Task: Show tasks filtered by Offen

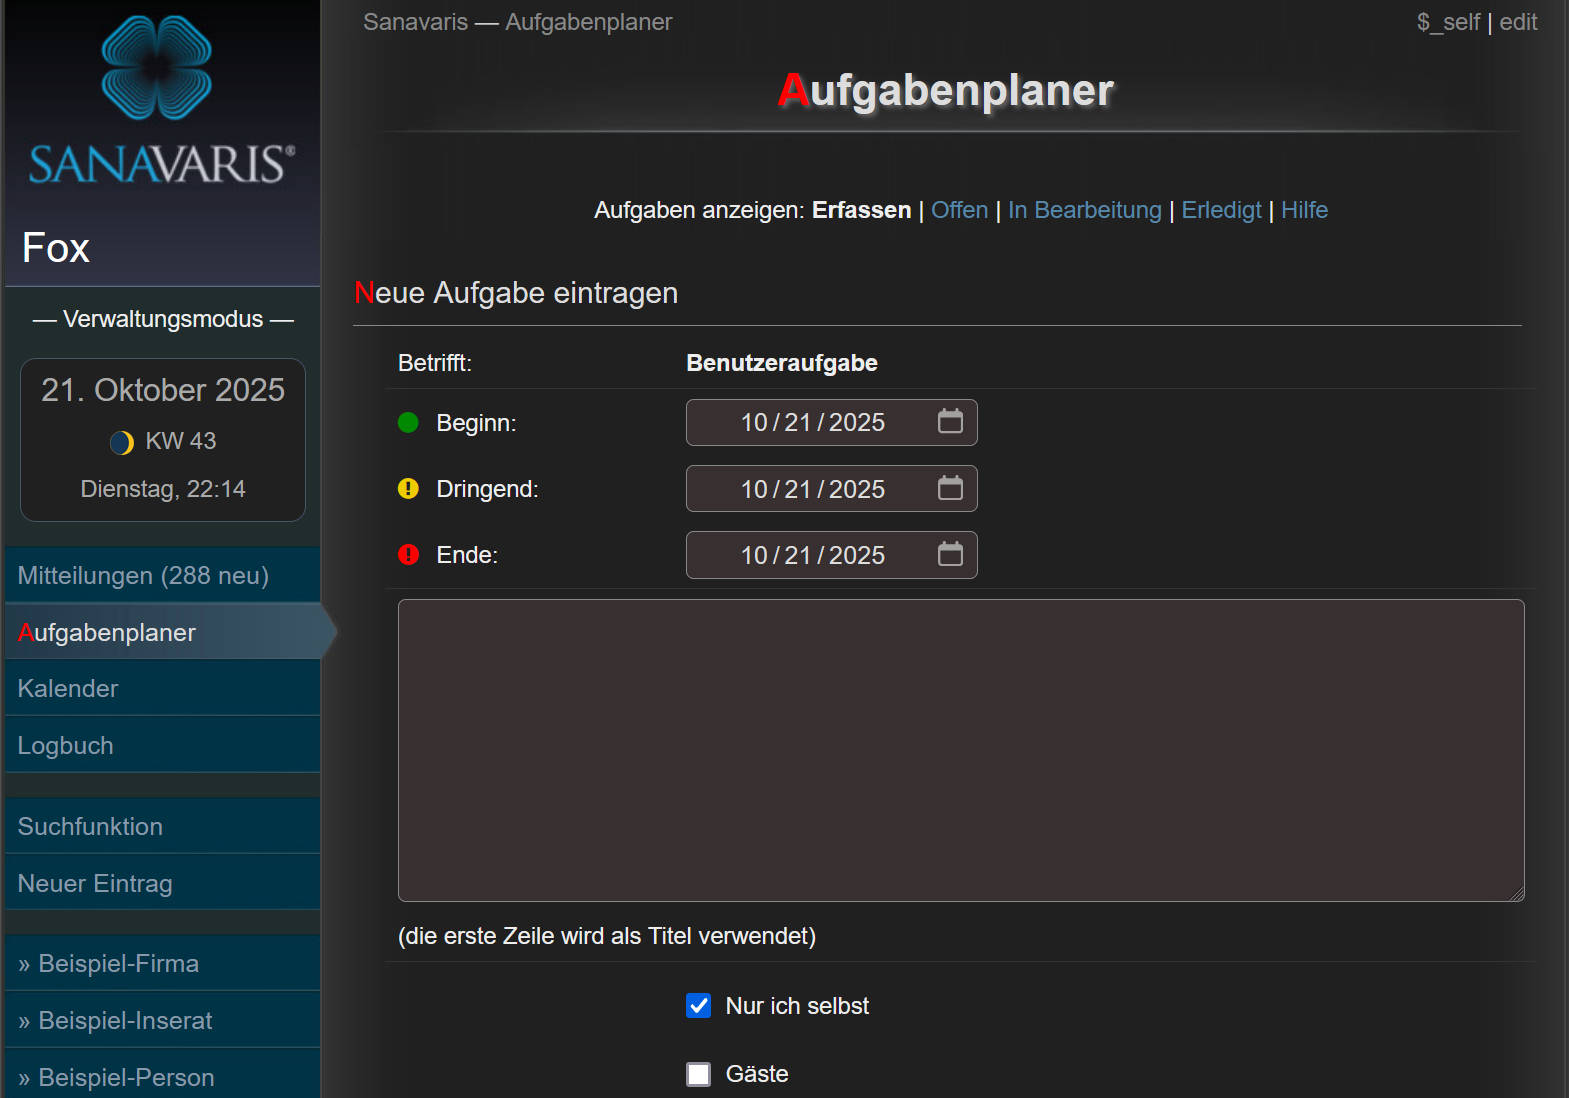Action: [x=959, y=210]
